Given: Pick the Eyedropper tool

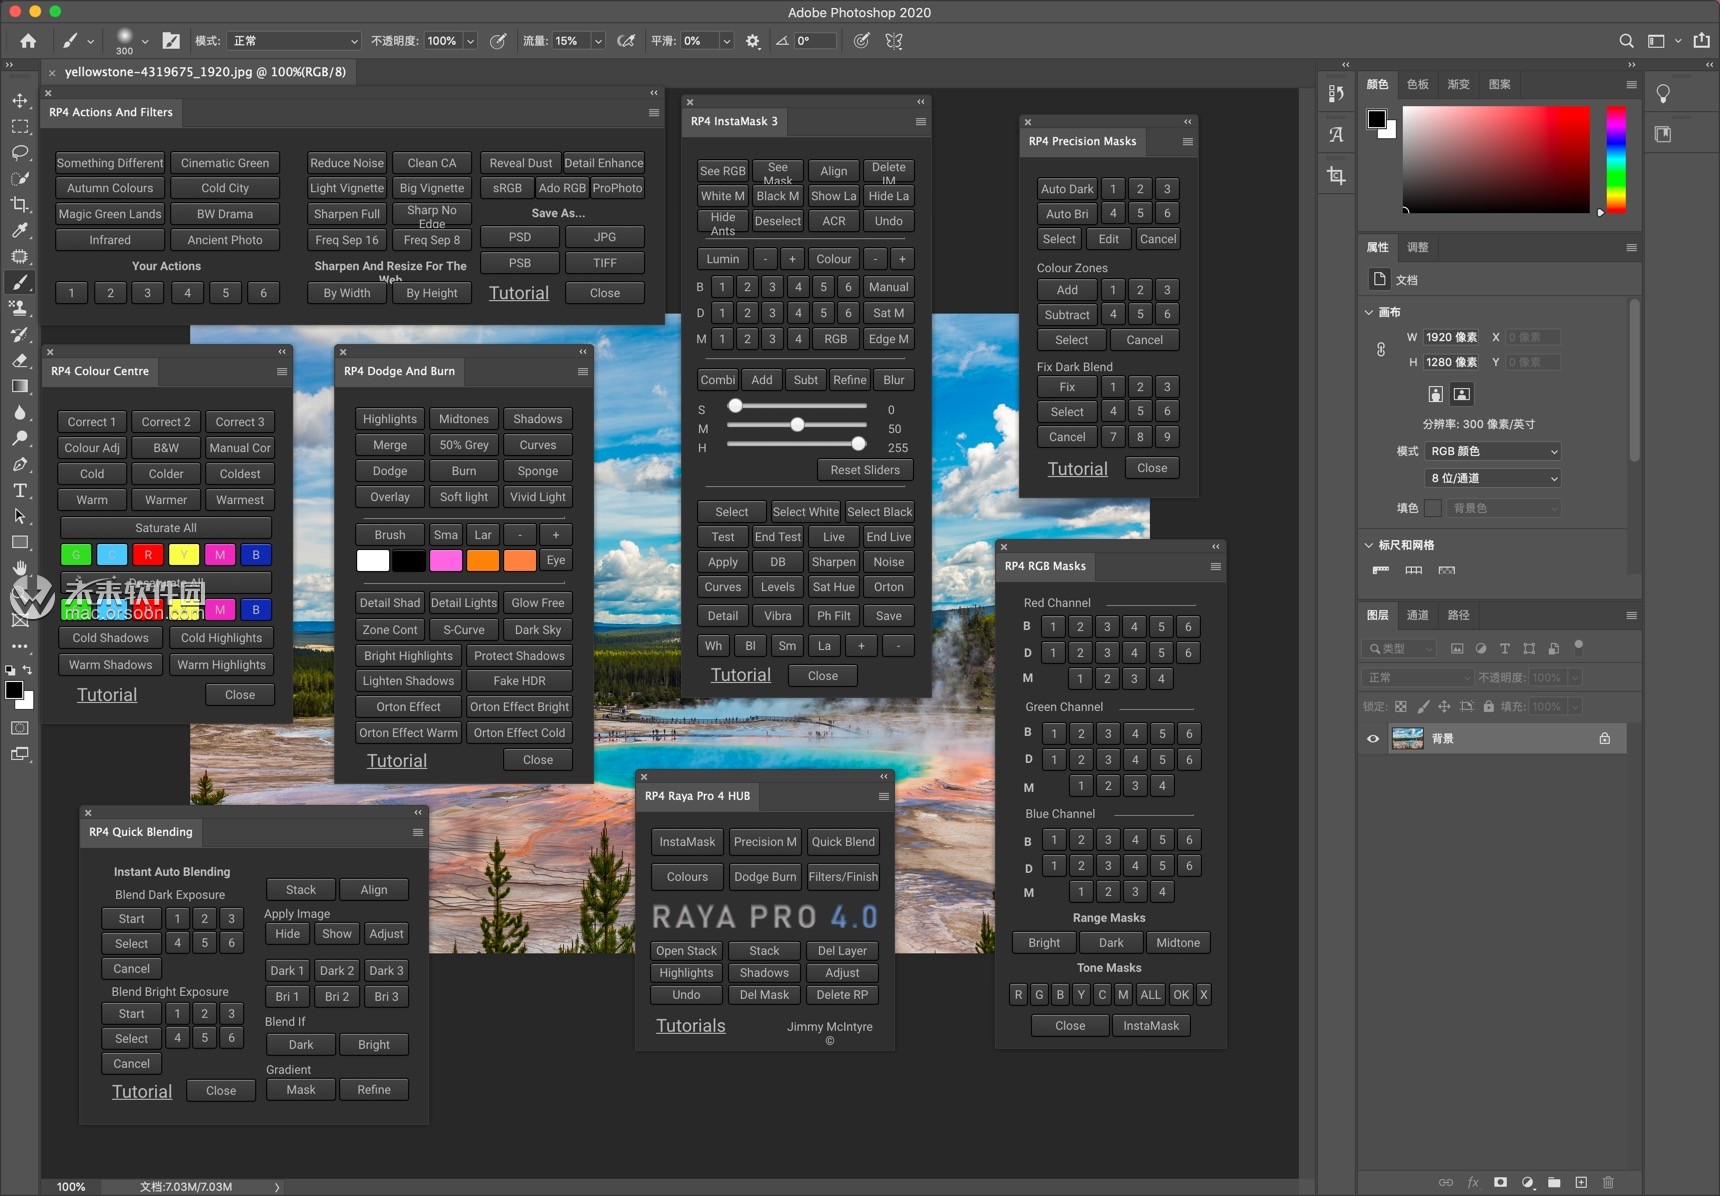Looking at the screenshot, I should 20,231.
